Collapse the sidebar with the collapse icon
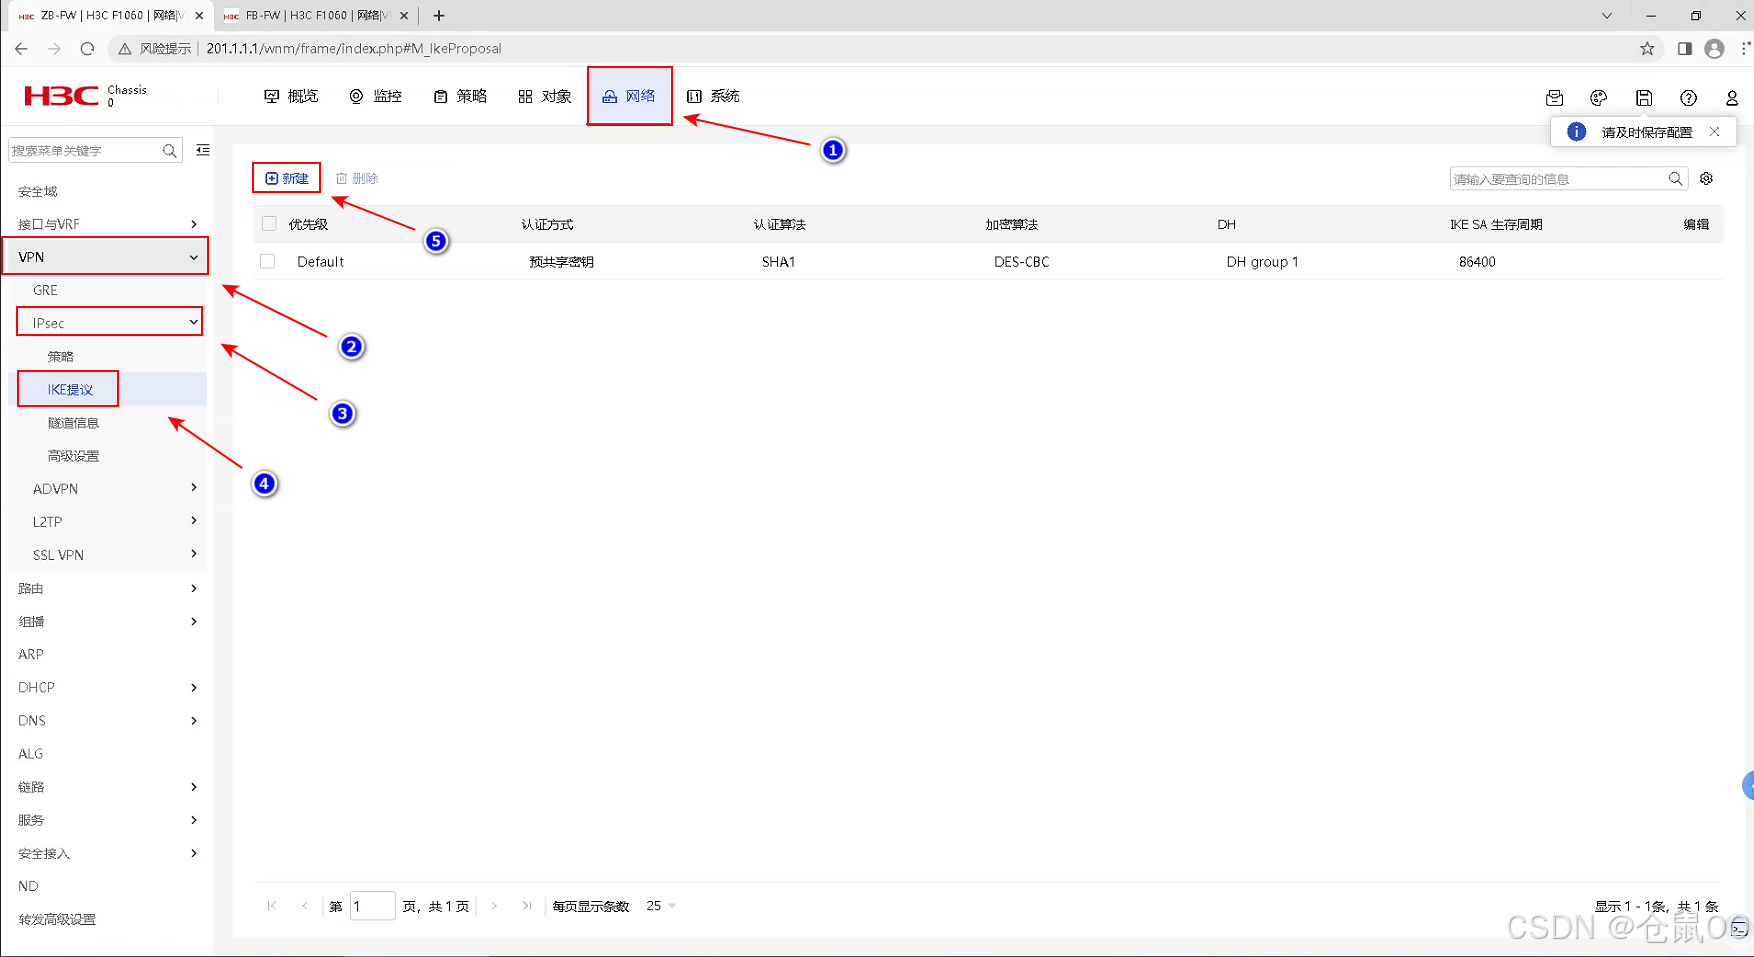Screen dimensions: 1754x957 point(203,149)
